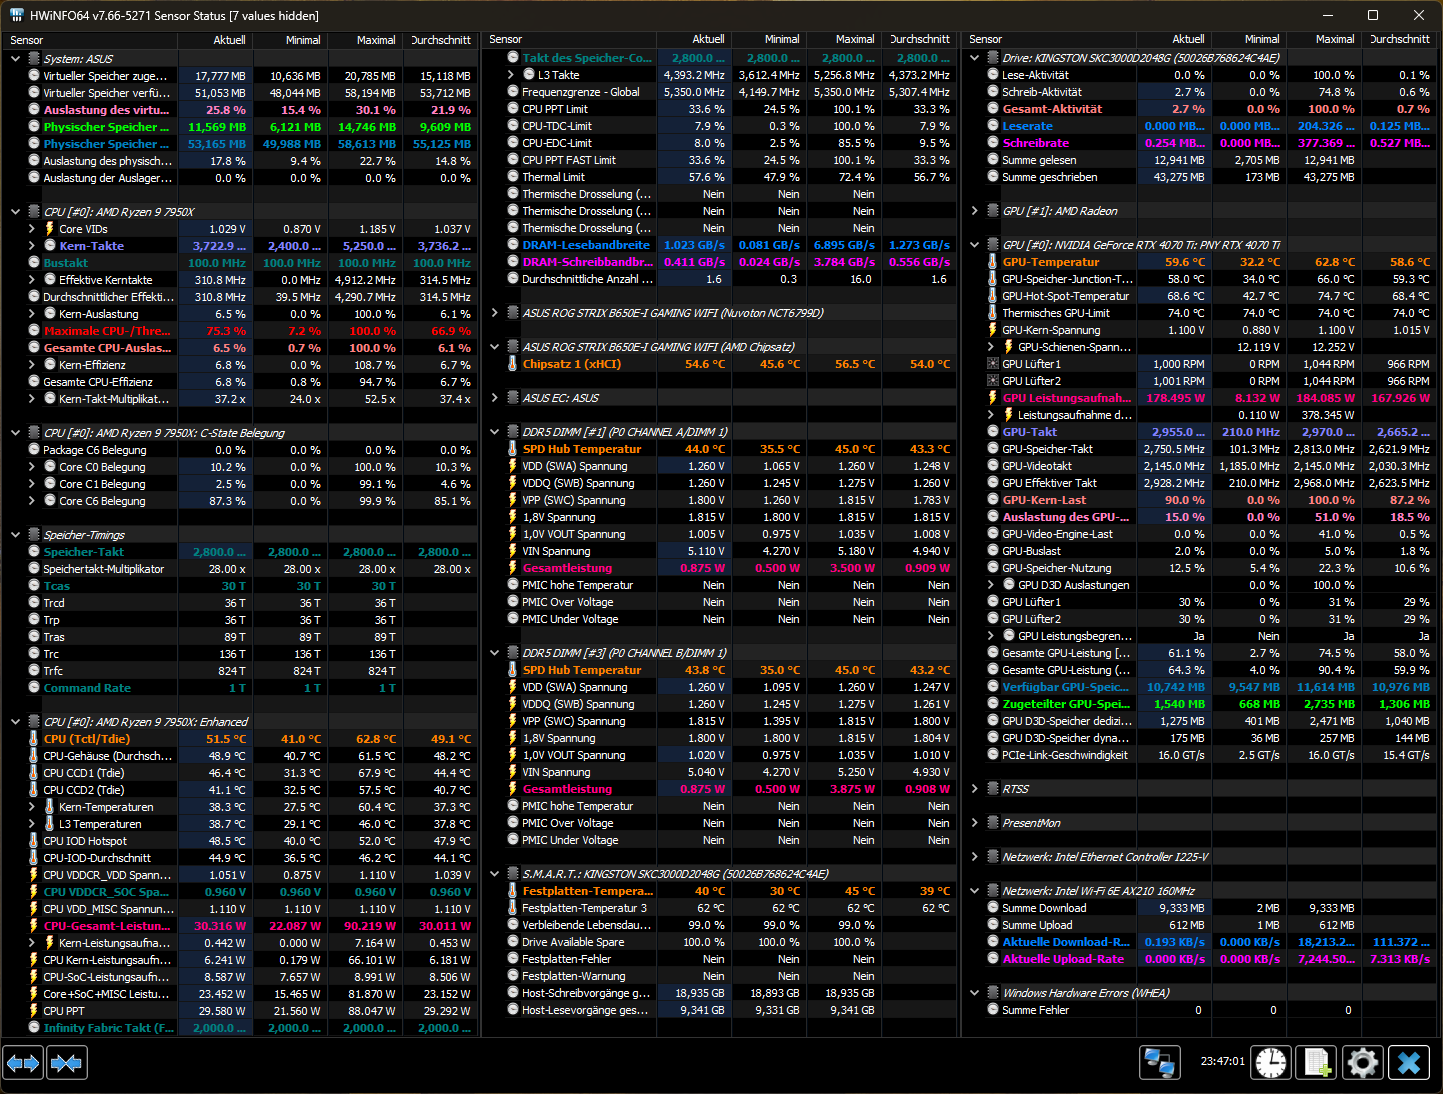The image size is (1443, 1094).
Task: Click the CPU (Tctl/Tdie) thermometer icon
Action: point(34,739)
